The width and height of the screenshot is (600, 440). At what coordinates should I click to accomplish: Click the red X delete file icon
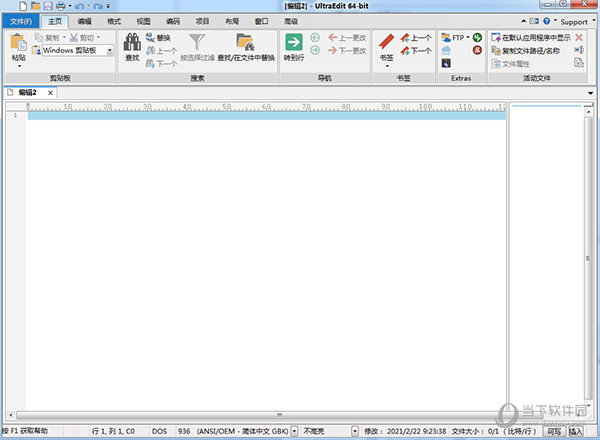coord(579,37)
